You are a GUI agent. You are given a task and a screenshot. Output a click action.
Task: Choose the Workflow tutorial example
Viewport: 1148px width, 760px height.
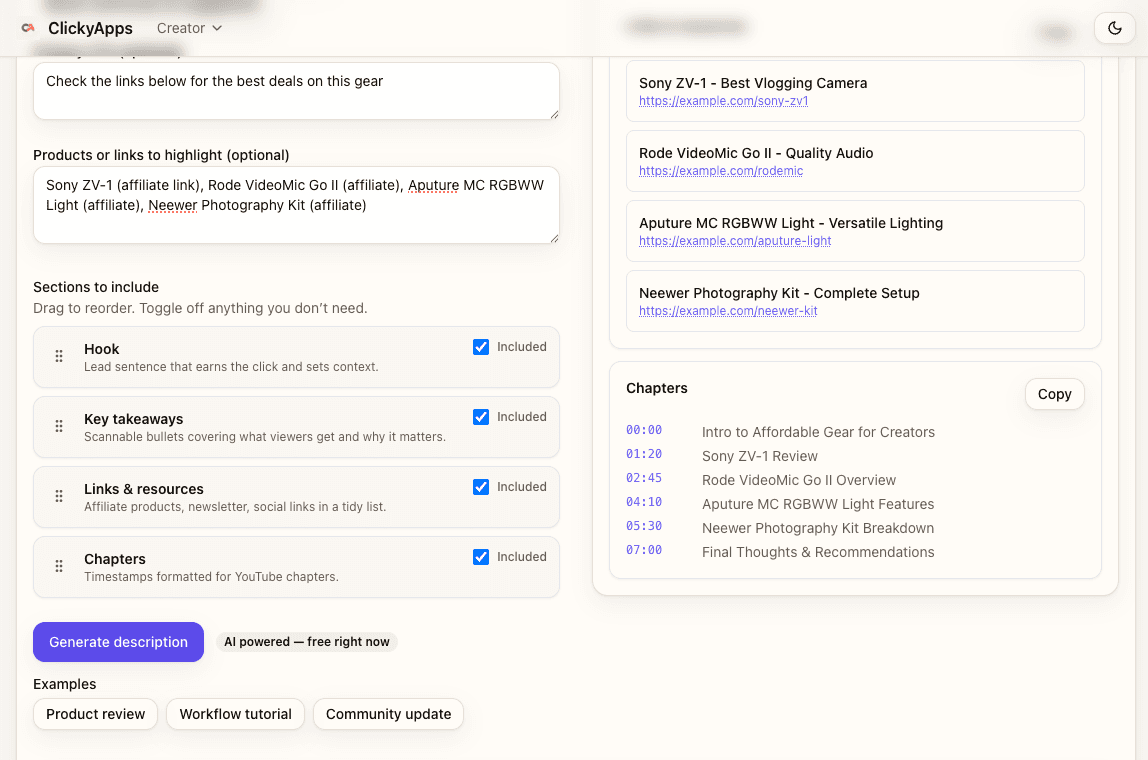click(235, 714)
